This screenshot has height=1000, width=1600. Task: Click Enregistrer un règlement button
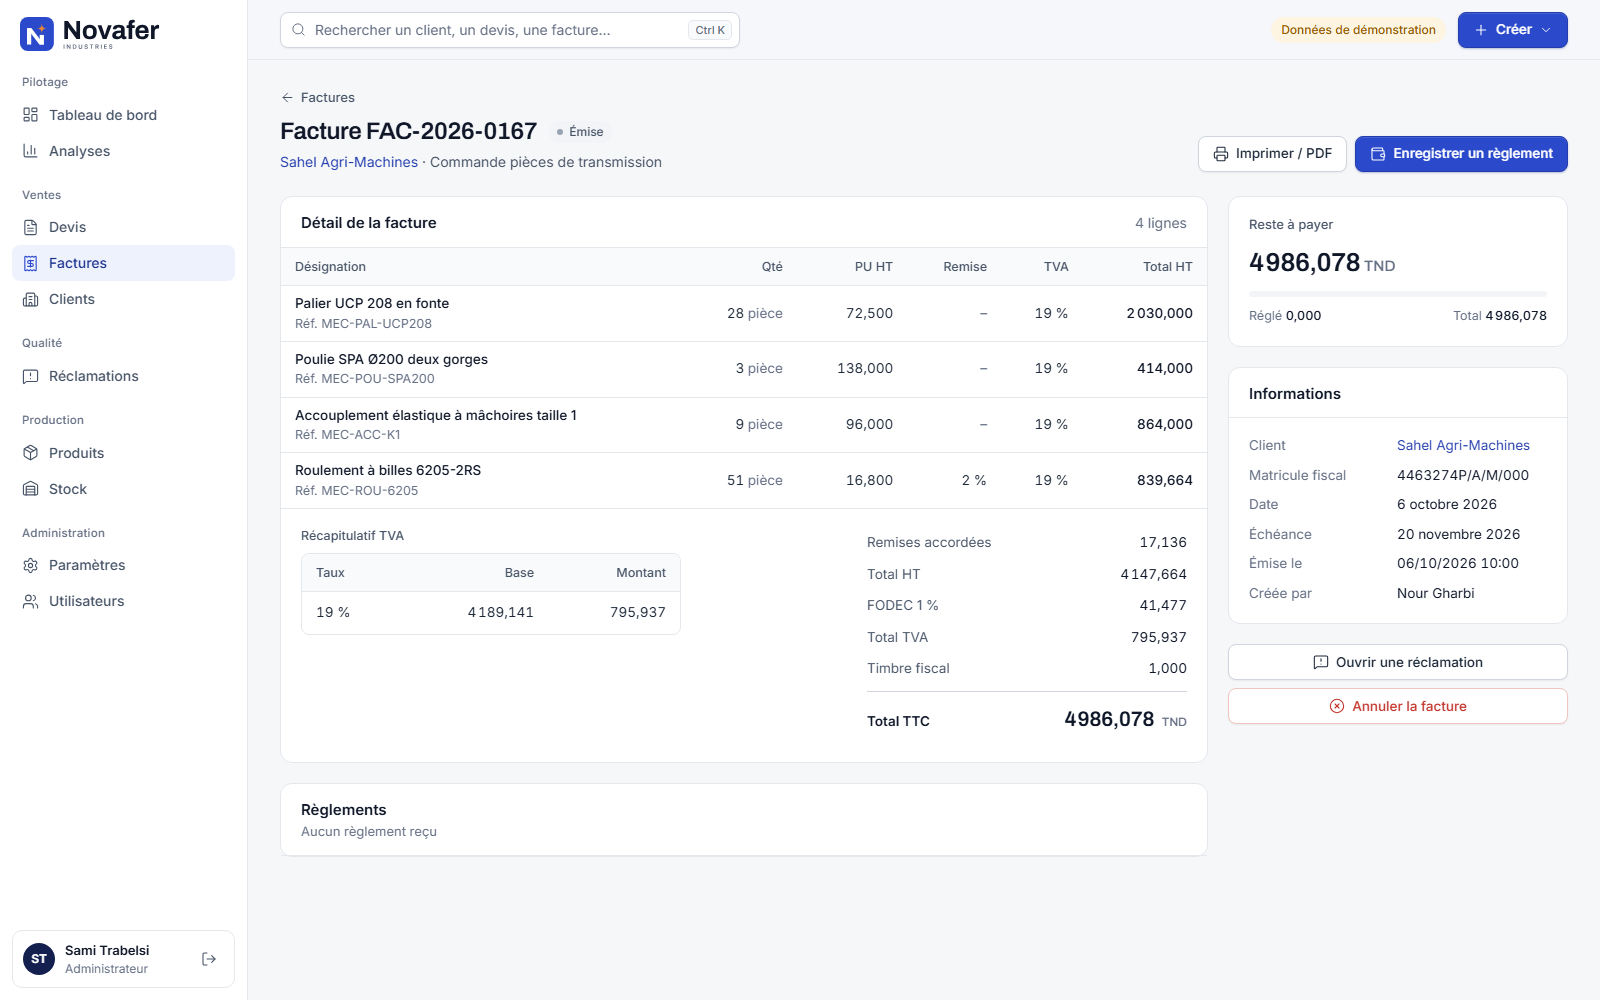pos(1461,154)
